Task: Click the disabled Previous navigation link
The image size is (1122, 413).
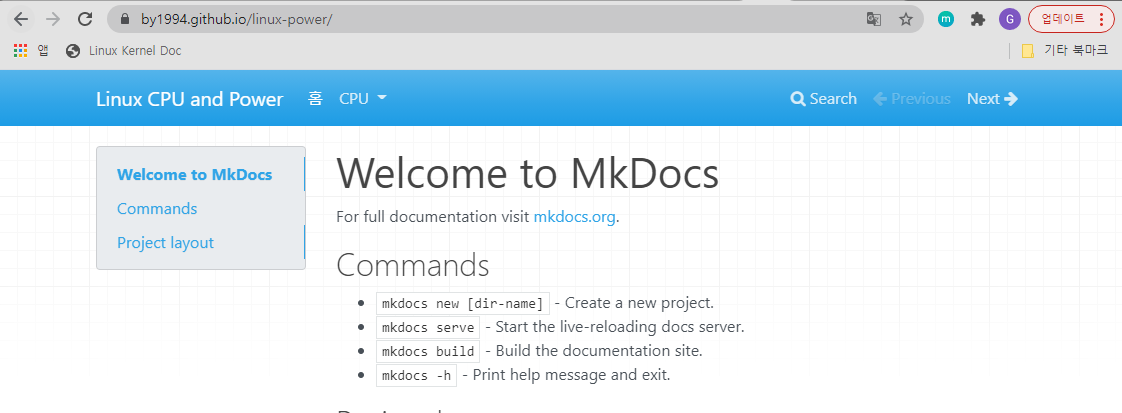Action: click(x=912, y=99)
